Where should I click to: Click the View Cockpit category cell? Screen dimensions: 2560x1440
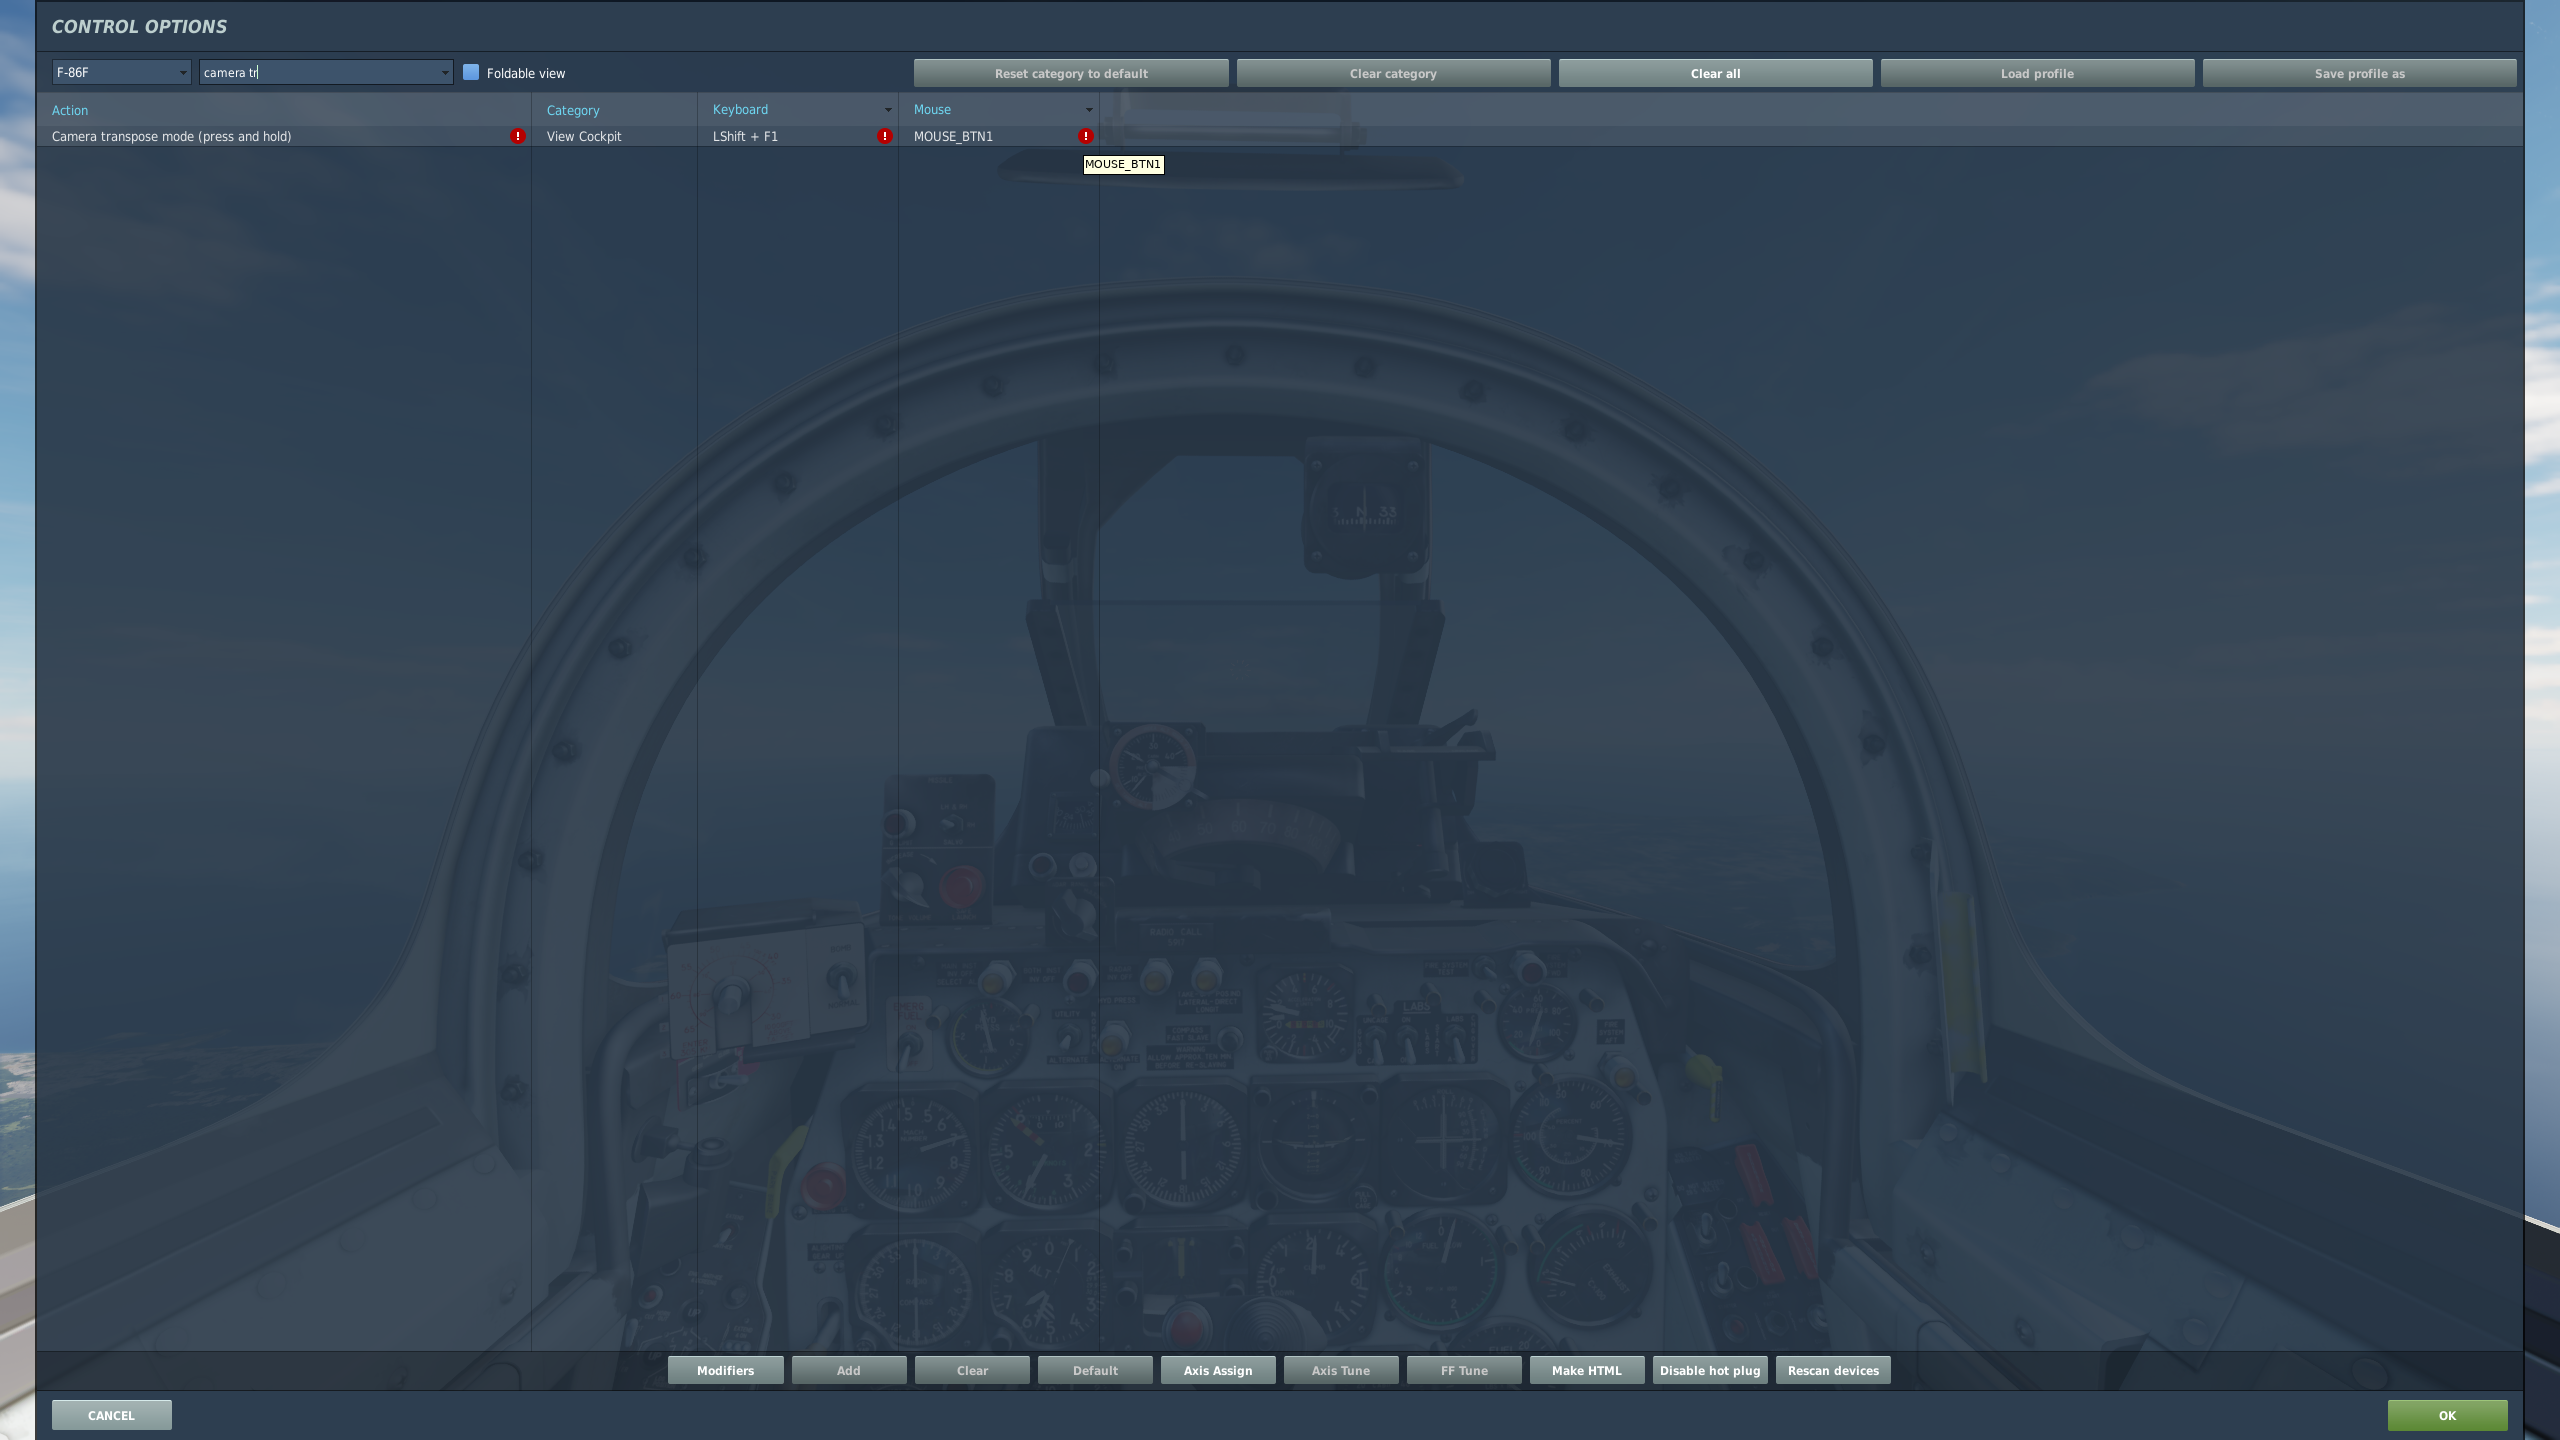click(x=614, y=136)
